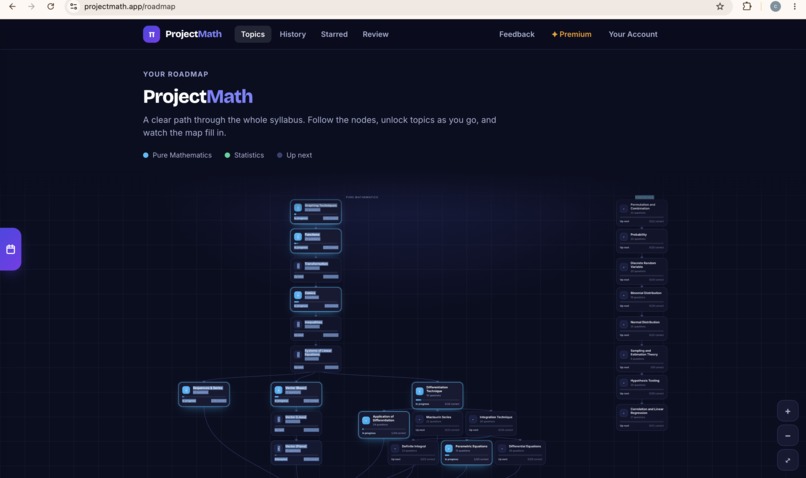
Task: Open the Definite Integral topic node
Action: click(x=413, y=452)
